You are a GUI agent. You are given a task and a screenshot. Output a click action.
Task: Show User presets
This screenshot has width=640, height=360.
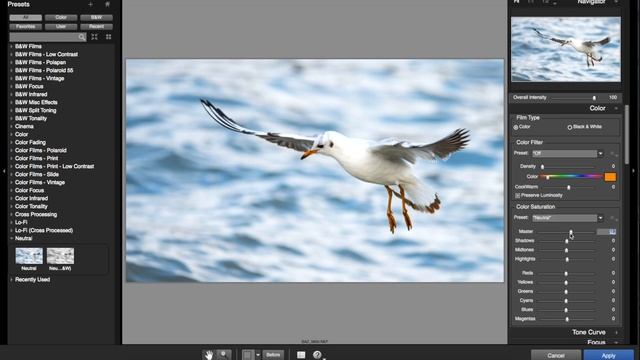(x=61, y=27)
